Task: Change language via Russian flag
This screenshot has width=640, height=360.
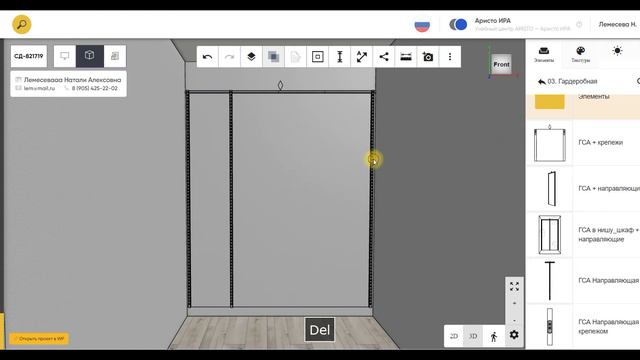Action: (422, 25)
